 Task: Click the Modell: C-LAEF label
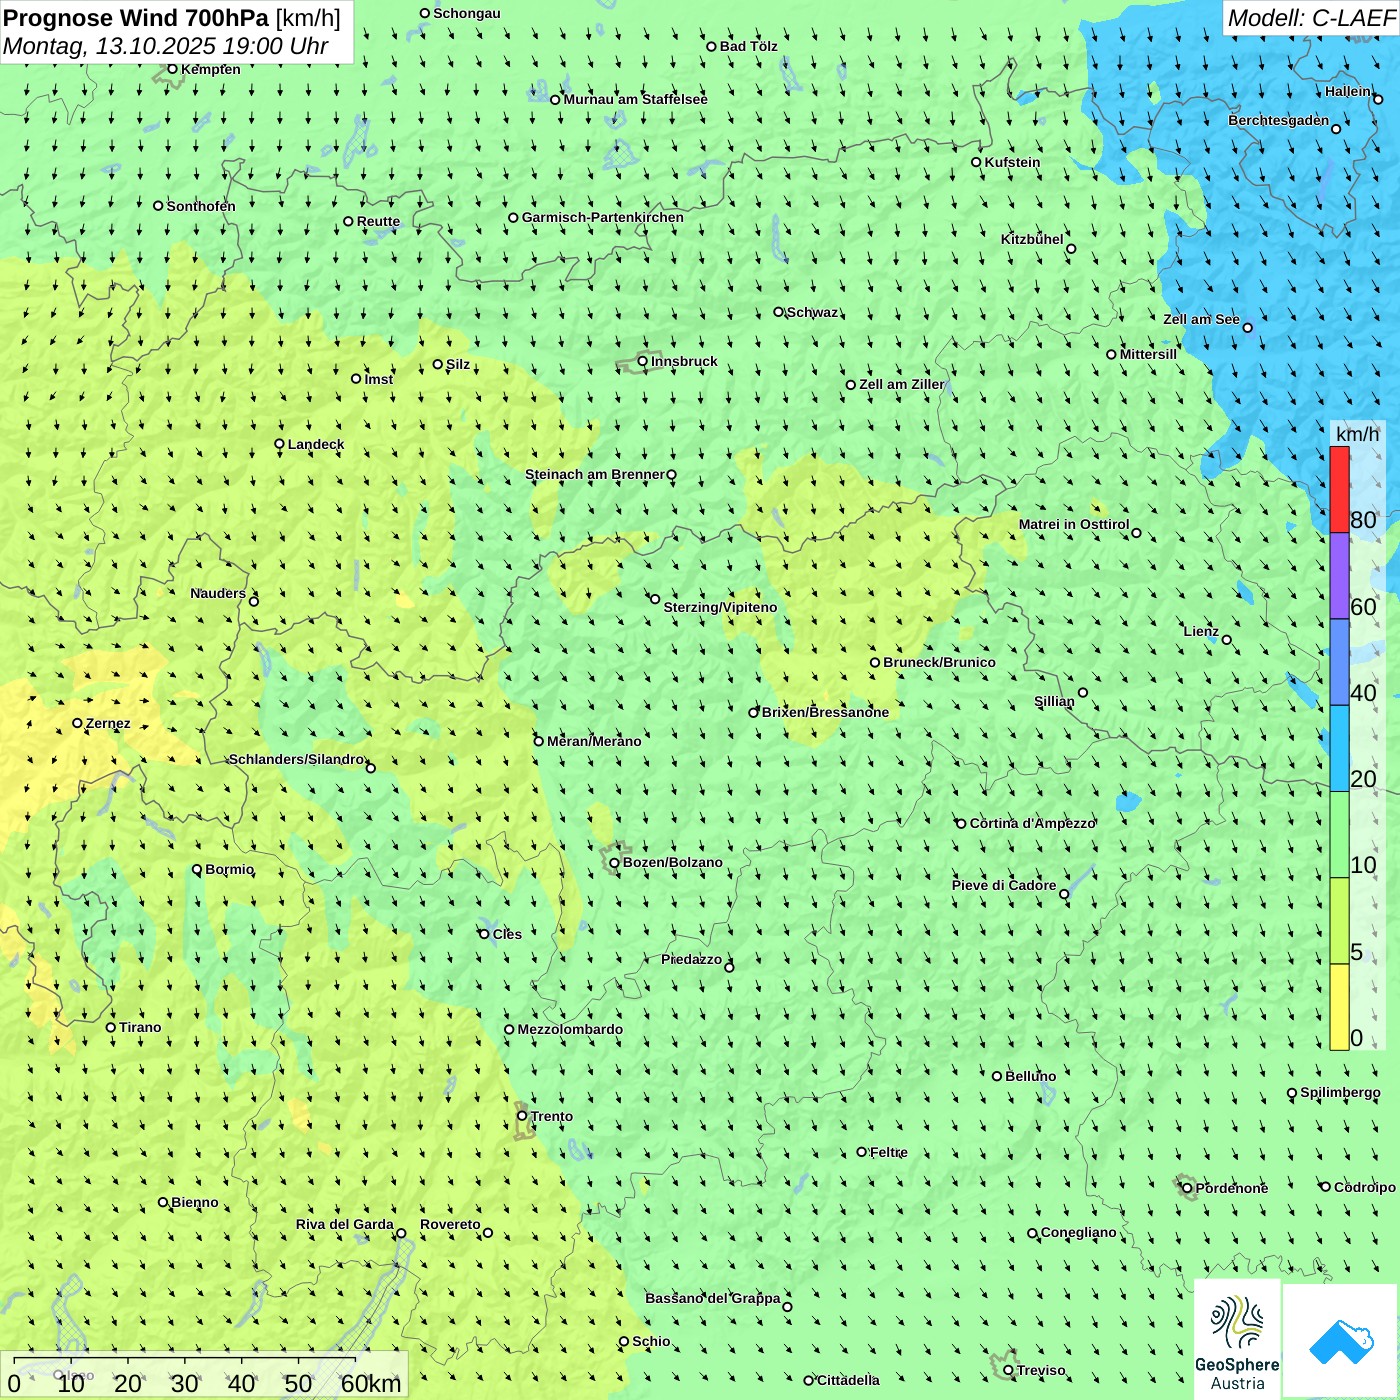tap(1311, 18)
